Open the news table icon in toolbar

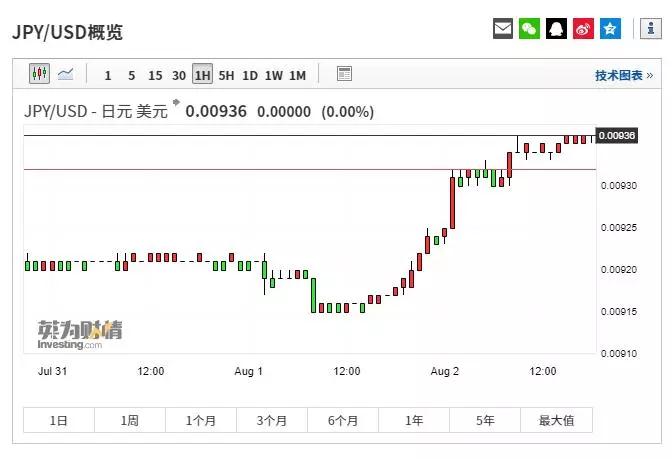pyautogui.click(x=344, y=74)
